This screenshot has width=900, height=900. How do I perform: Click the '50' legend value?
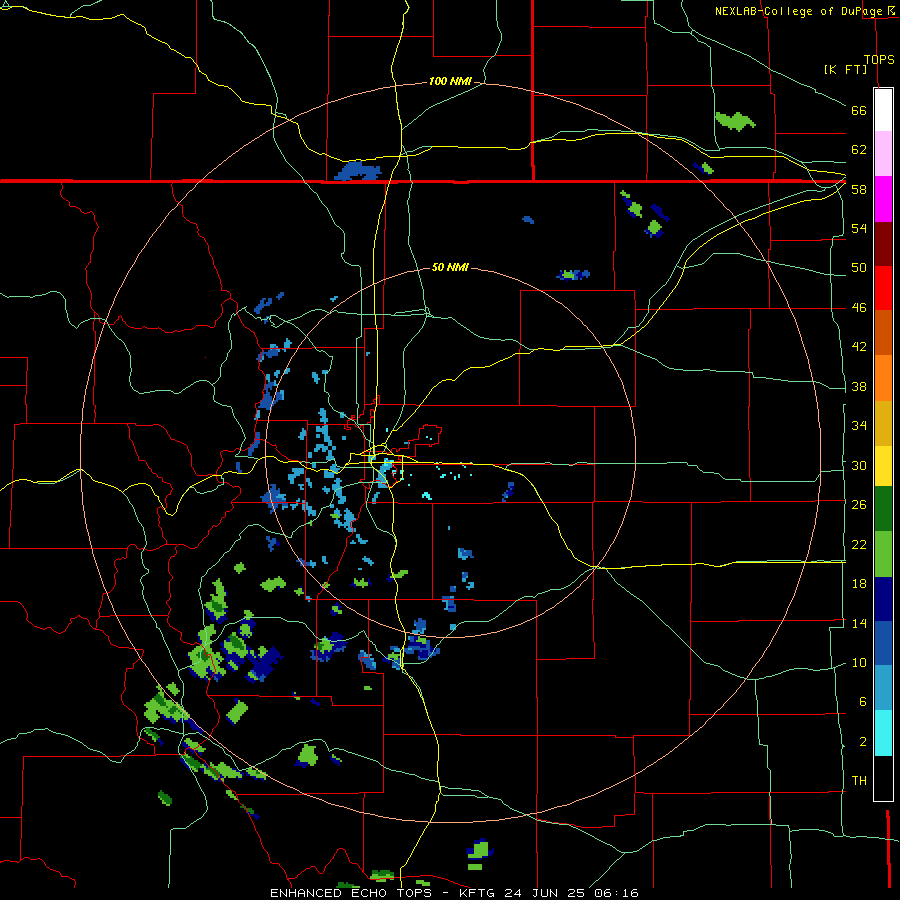pos(859,268)
